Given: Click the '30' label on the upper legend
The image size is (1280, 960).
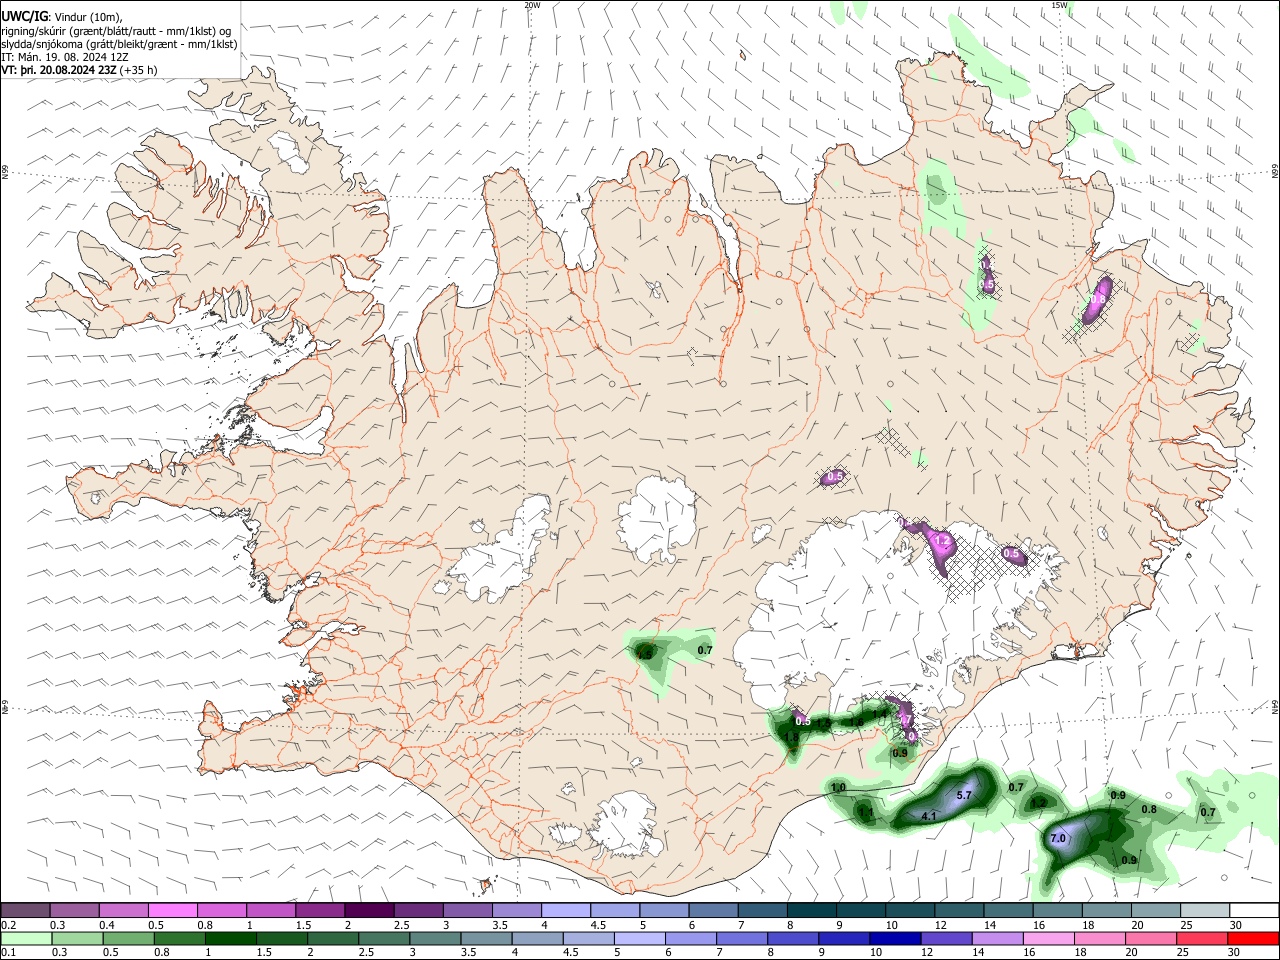Looking at the screenshot, I should coord(1235,925).
